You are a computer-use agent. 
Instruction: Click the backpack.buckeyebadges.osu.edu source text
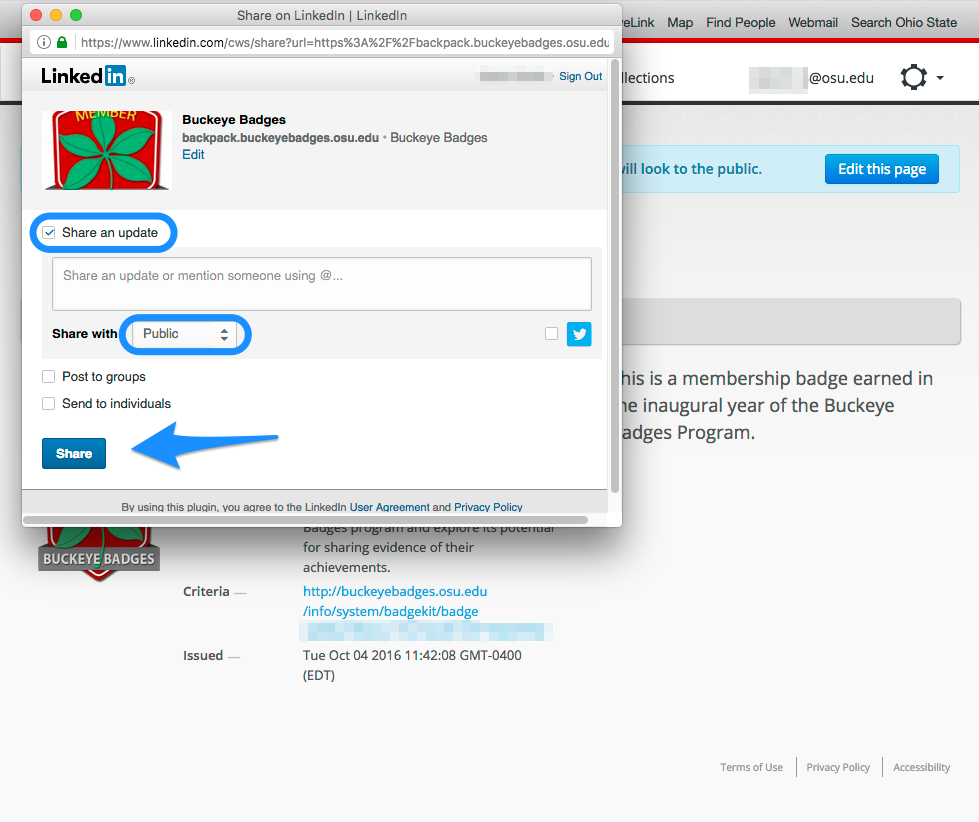280,138
